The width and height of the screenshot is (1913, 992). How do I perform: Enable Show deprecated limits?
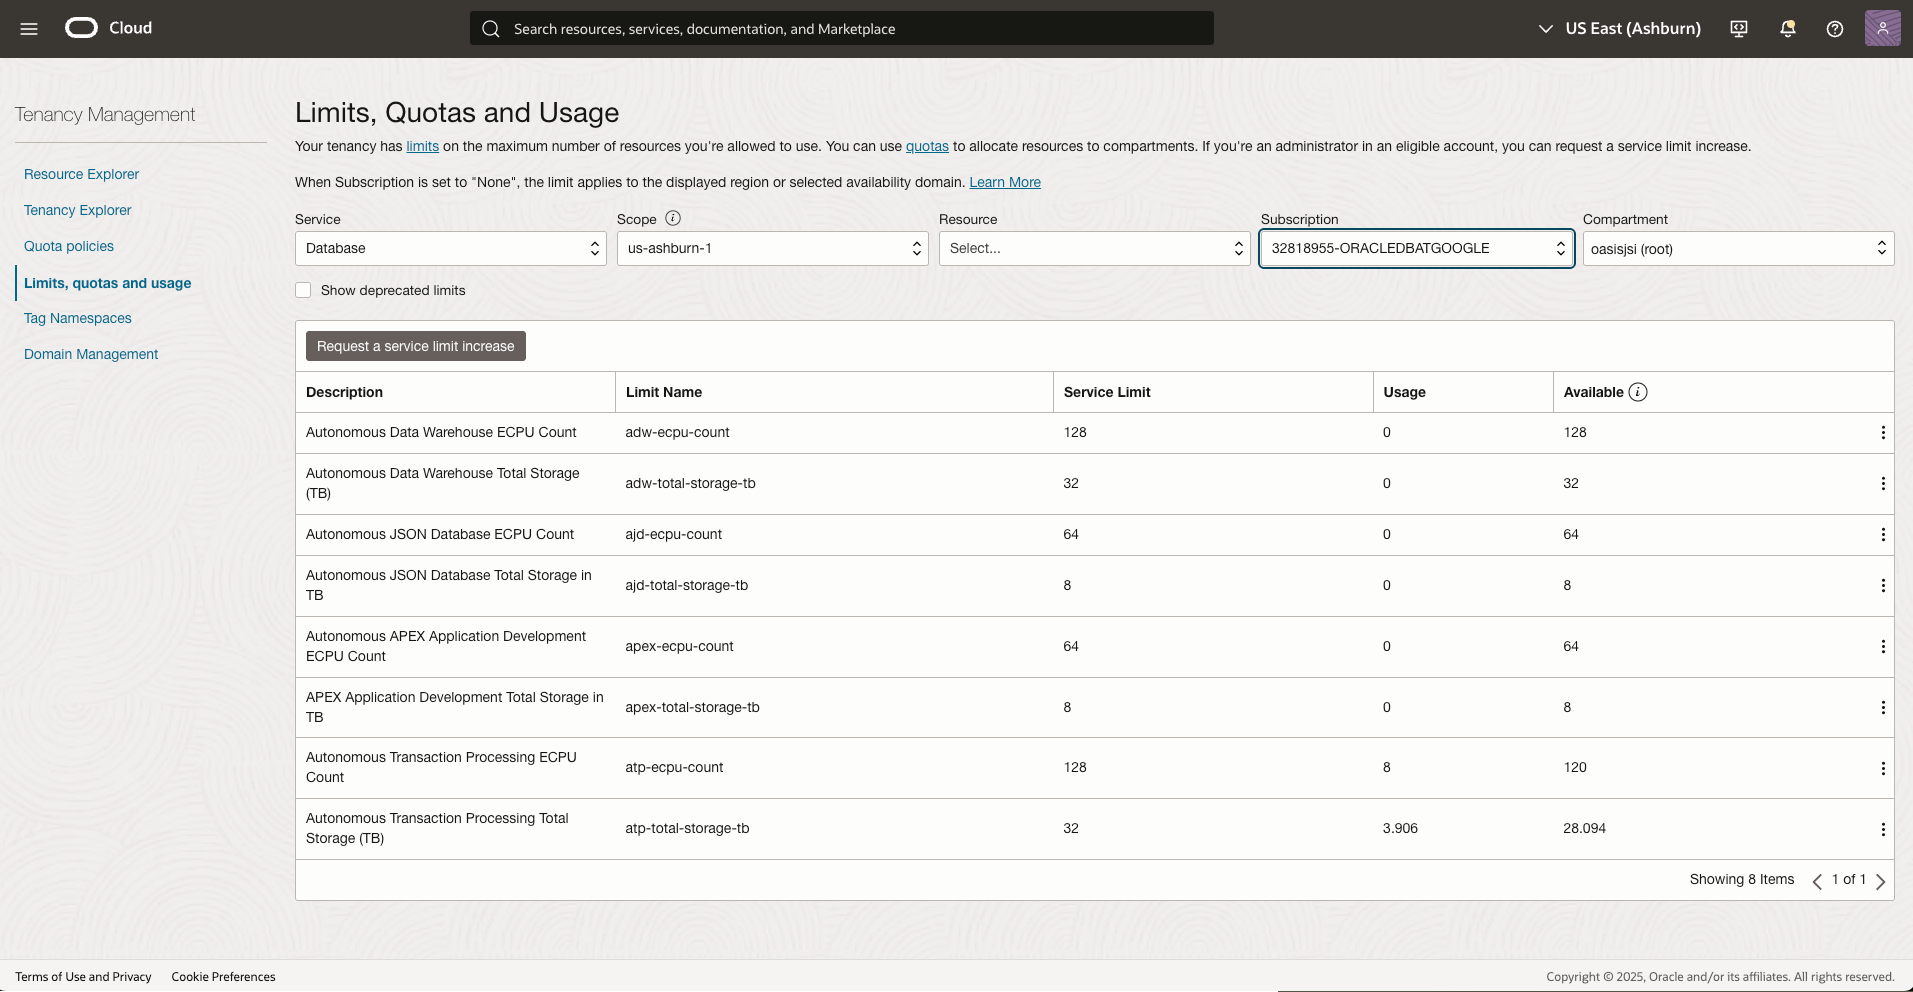pos(303,290)
